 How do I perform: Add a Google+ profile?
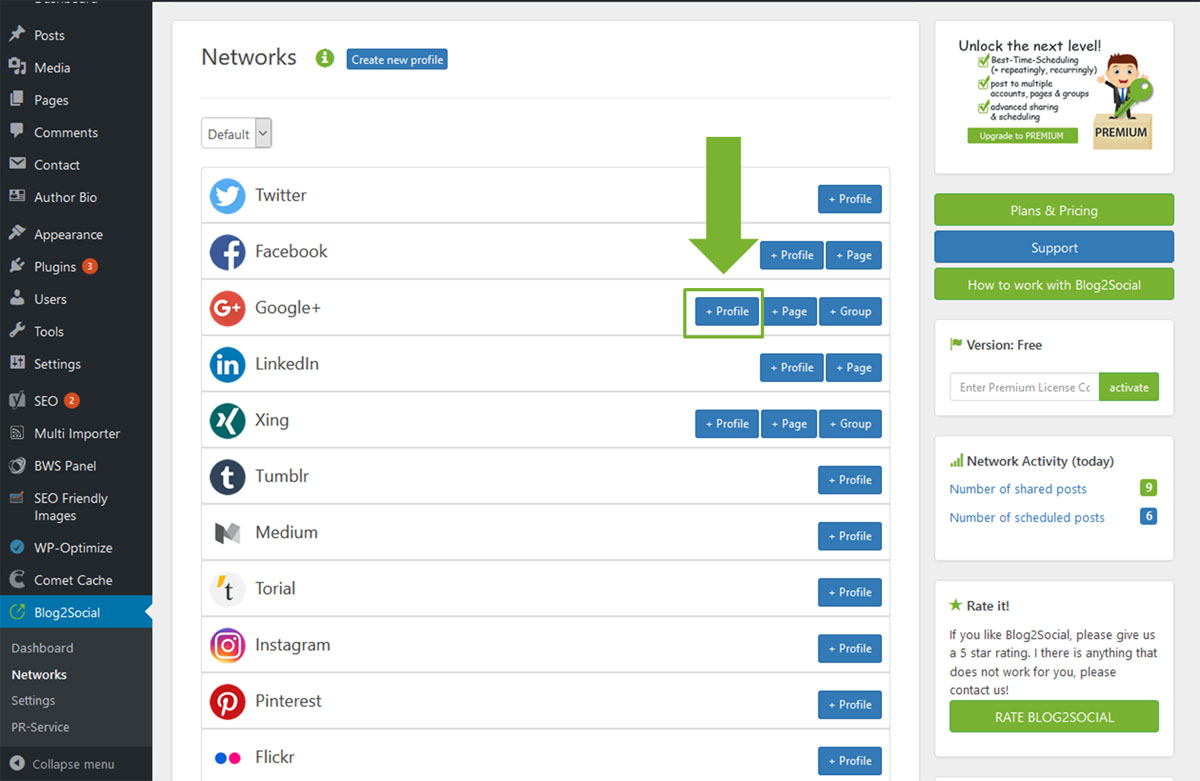(727, 311)
